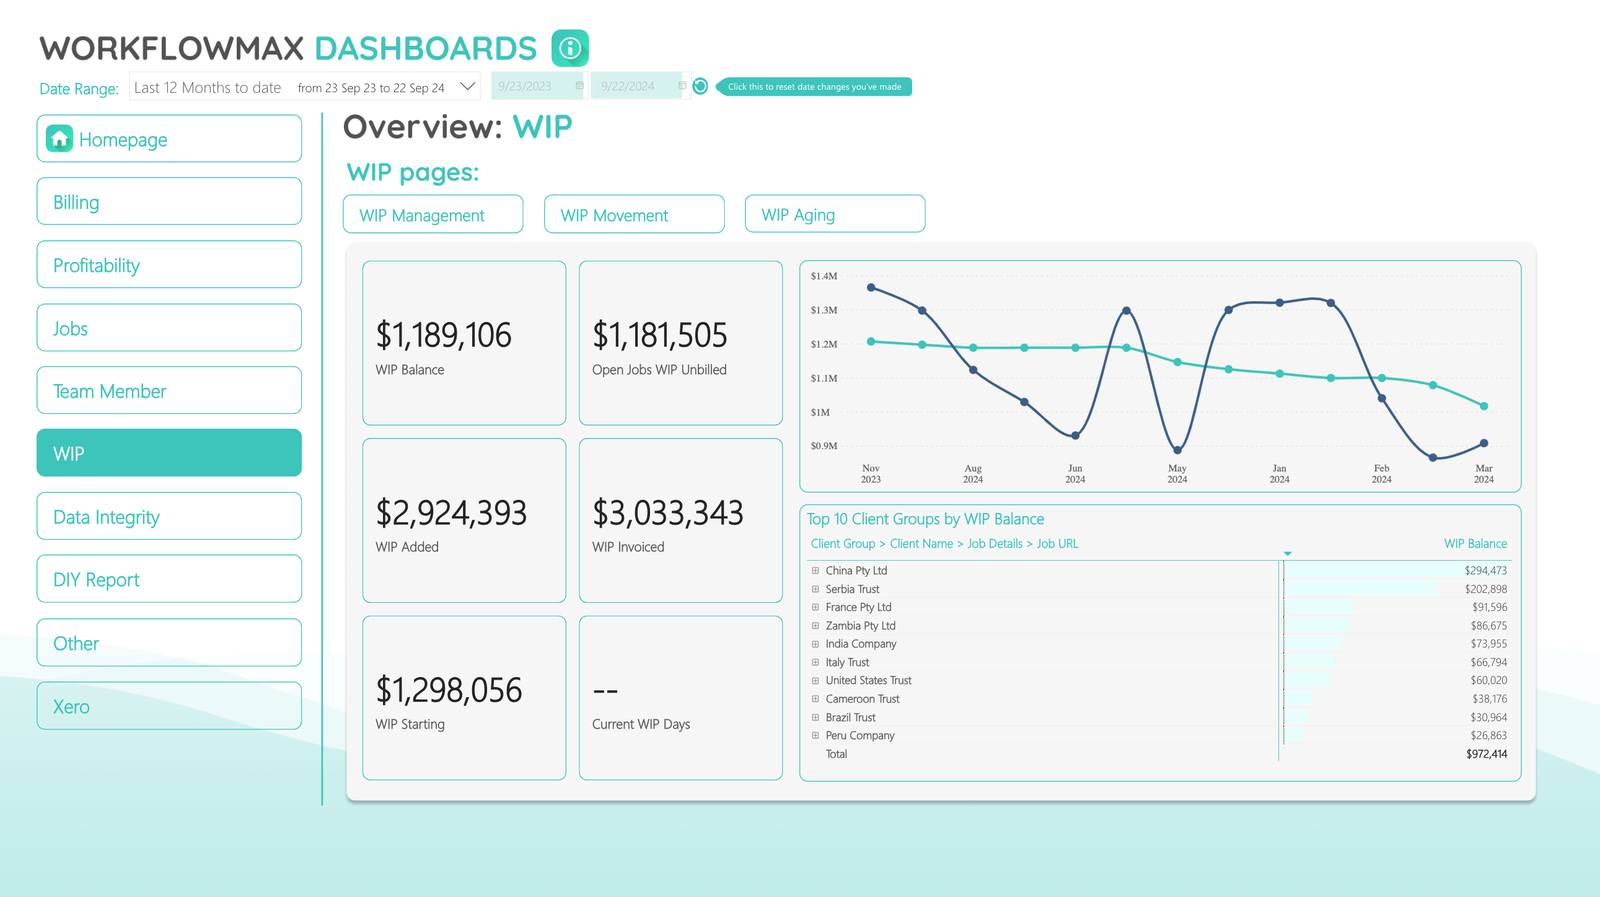
Task: Click the WIP Balance column header
Action: [x=1474, y=544]
